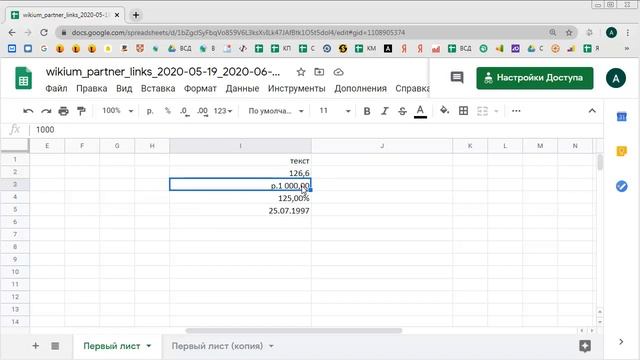This screenshot has width=640, height=360.
Task: Open the Вставка menu
Action: [x=158, y=89]
